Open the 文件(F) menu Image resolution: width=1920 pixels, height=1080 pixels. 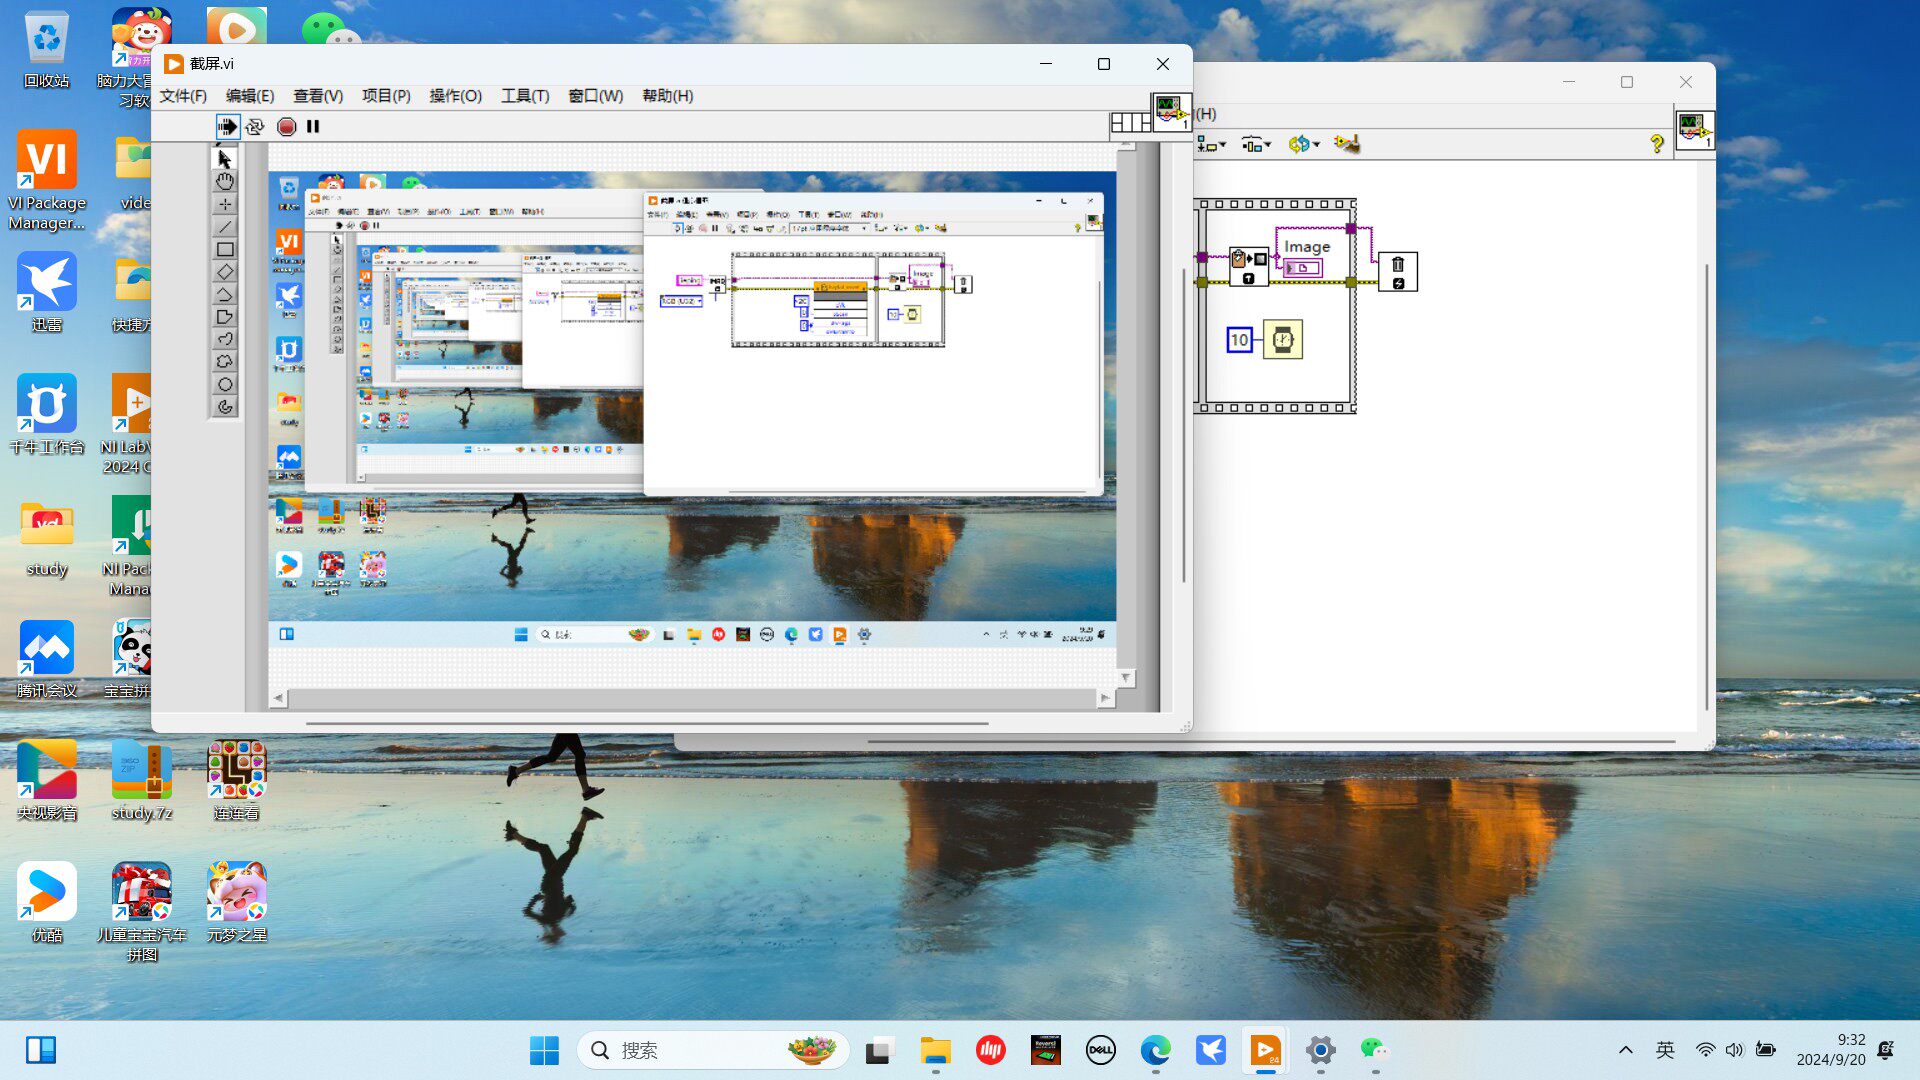[183, 96]
